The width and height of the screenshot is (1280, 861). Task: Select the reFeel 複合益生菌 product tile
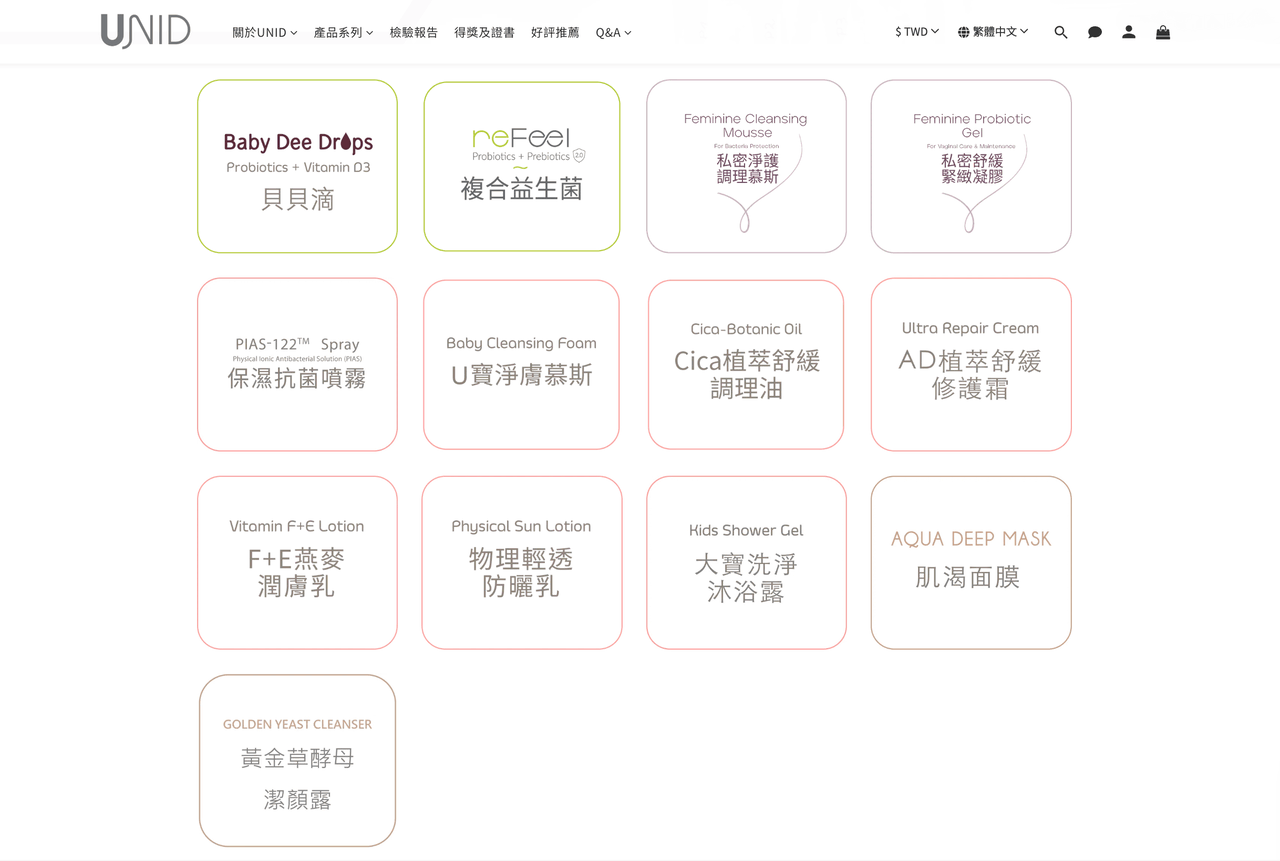pos(521,166)
